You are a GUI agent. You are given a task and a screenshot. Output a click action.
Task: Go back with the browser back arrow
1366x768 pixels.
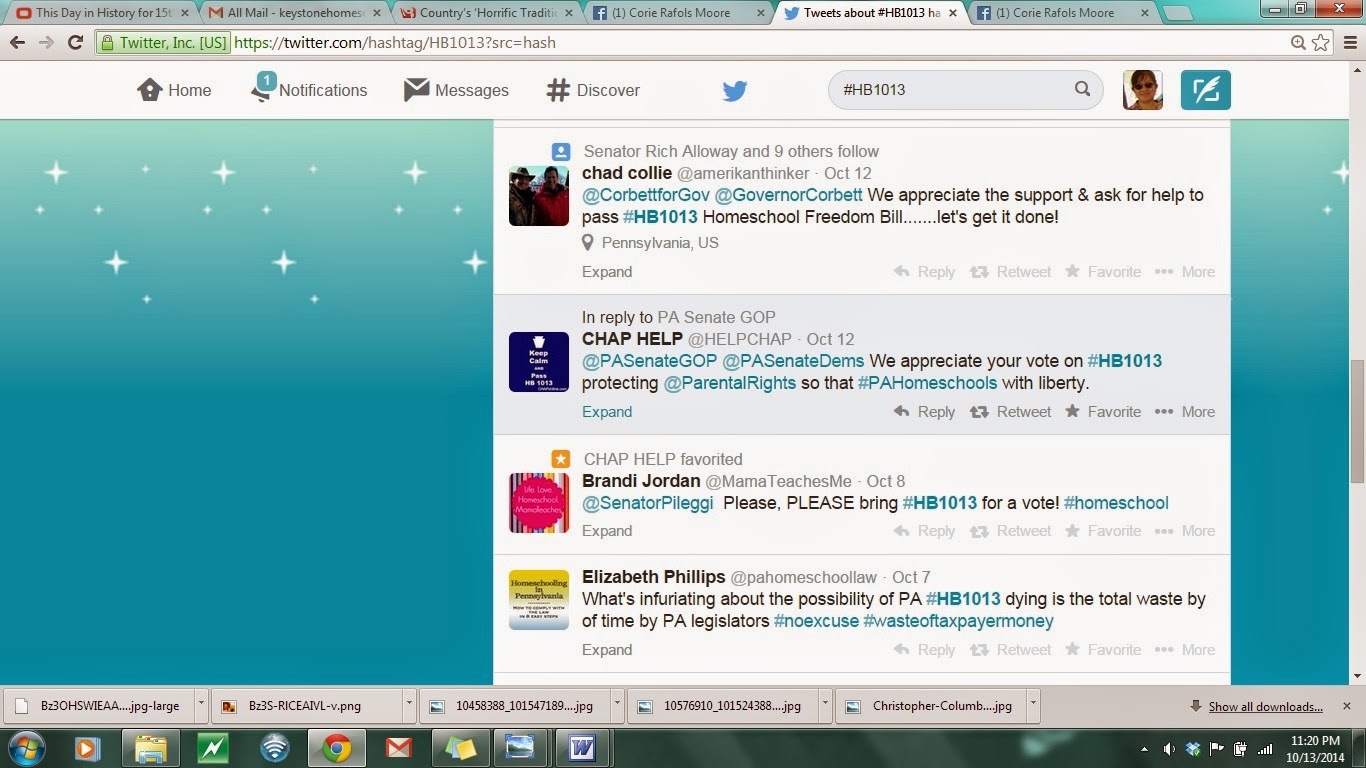(17, 43)
